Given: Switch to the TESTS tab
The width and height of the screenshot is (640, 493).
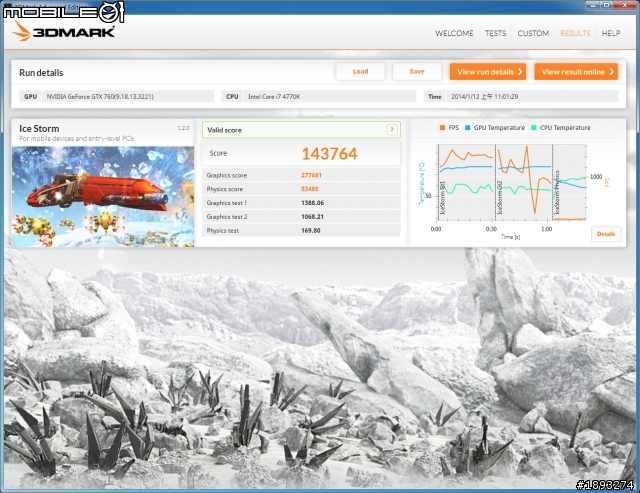Looking at the screenshot, I should (495, 33).
